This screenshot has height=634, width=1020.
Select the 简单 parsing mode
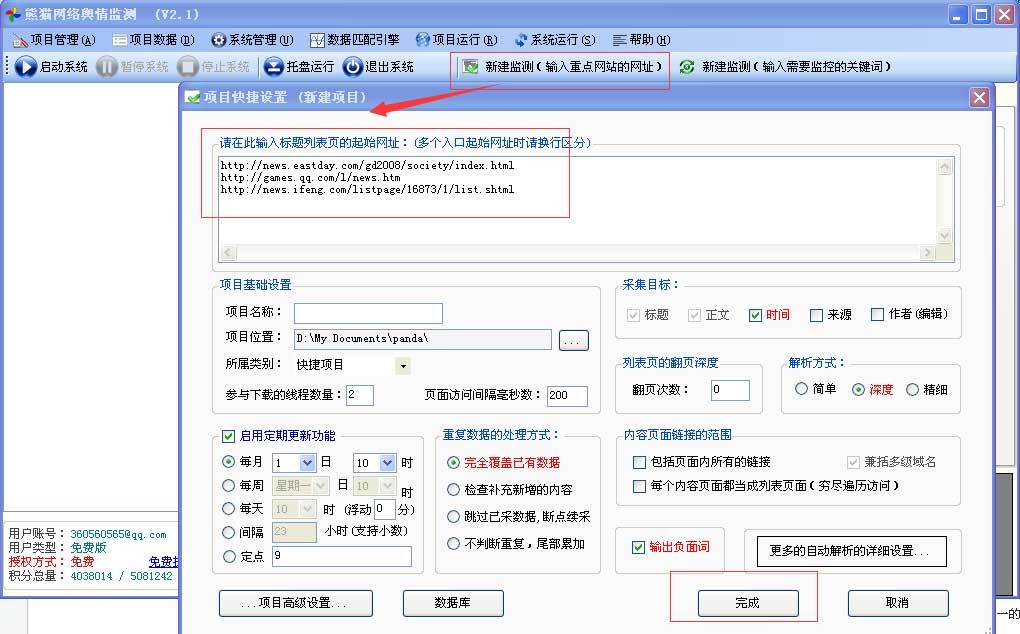click(x=801, y=389)
